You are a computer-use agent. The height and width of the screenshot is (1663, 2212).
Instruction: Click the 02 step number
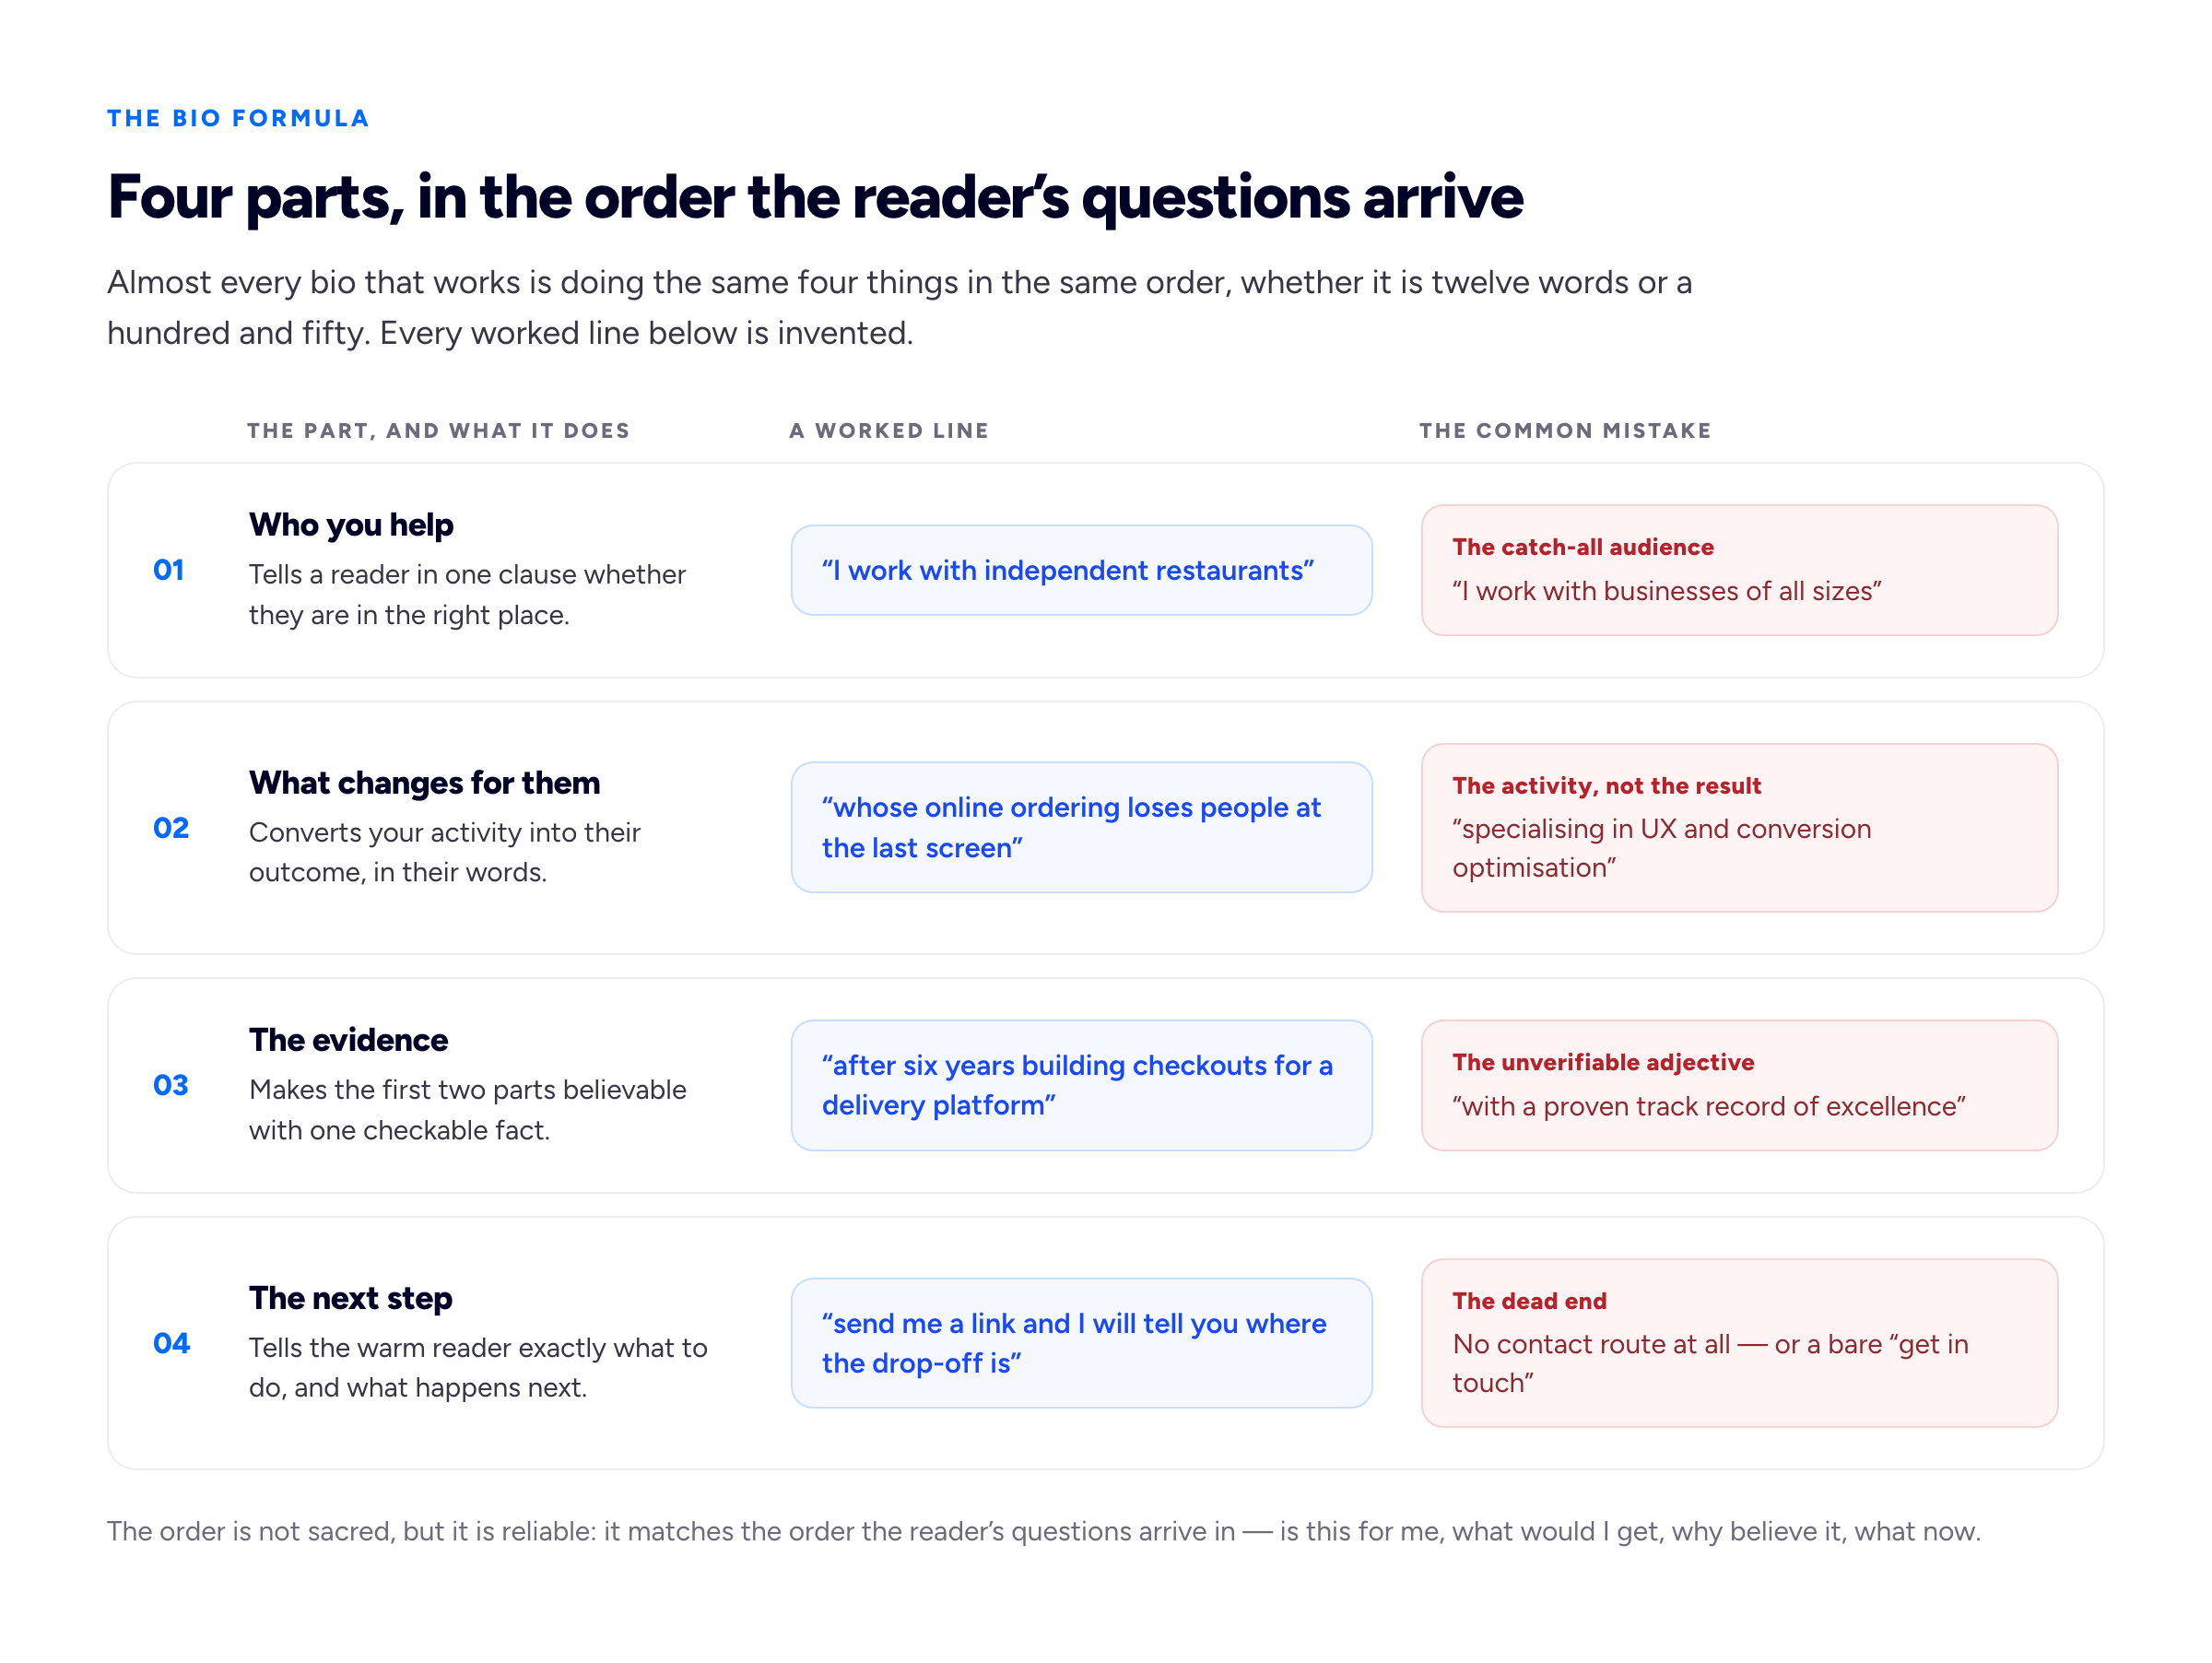pos(171,828)
